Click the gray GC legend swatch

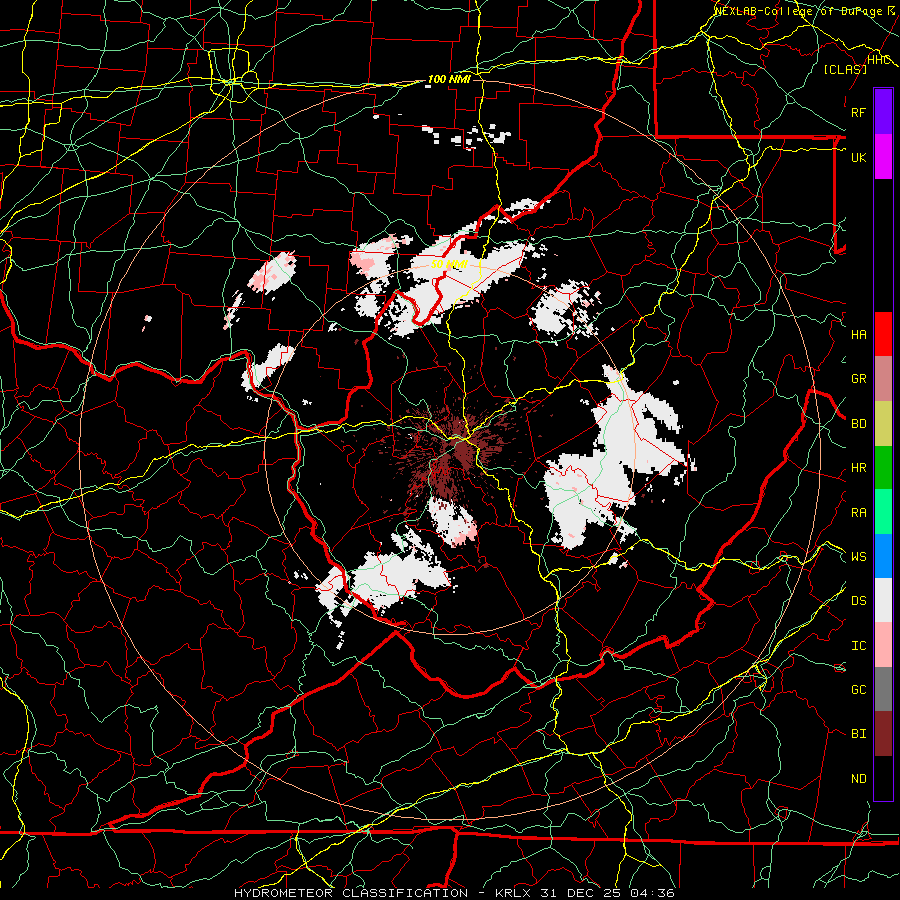click(883, 689)
